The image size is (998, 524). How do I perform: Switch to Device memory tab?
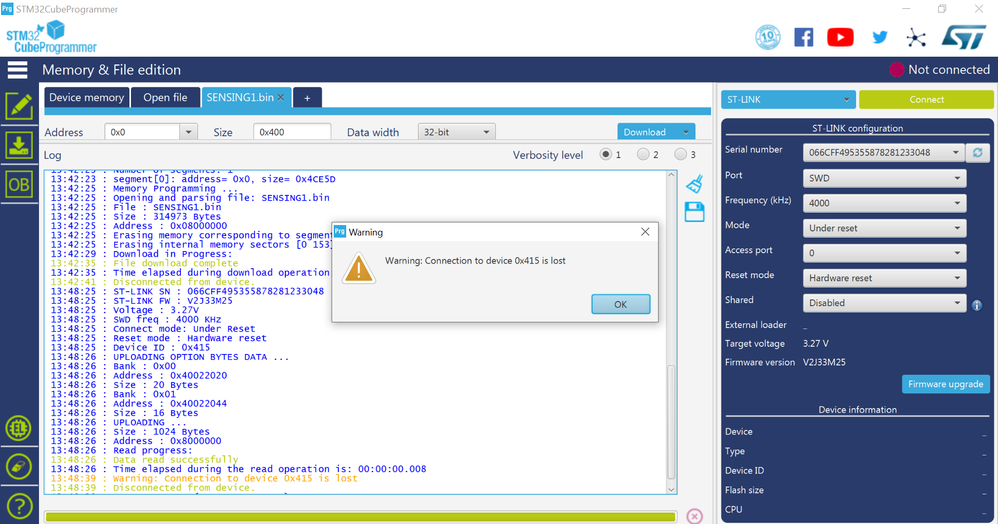click(87, 97)
